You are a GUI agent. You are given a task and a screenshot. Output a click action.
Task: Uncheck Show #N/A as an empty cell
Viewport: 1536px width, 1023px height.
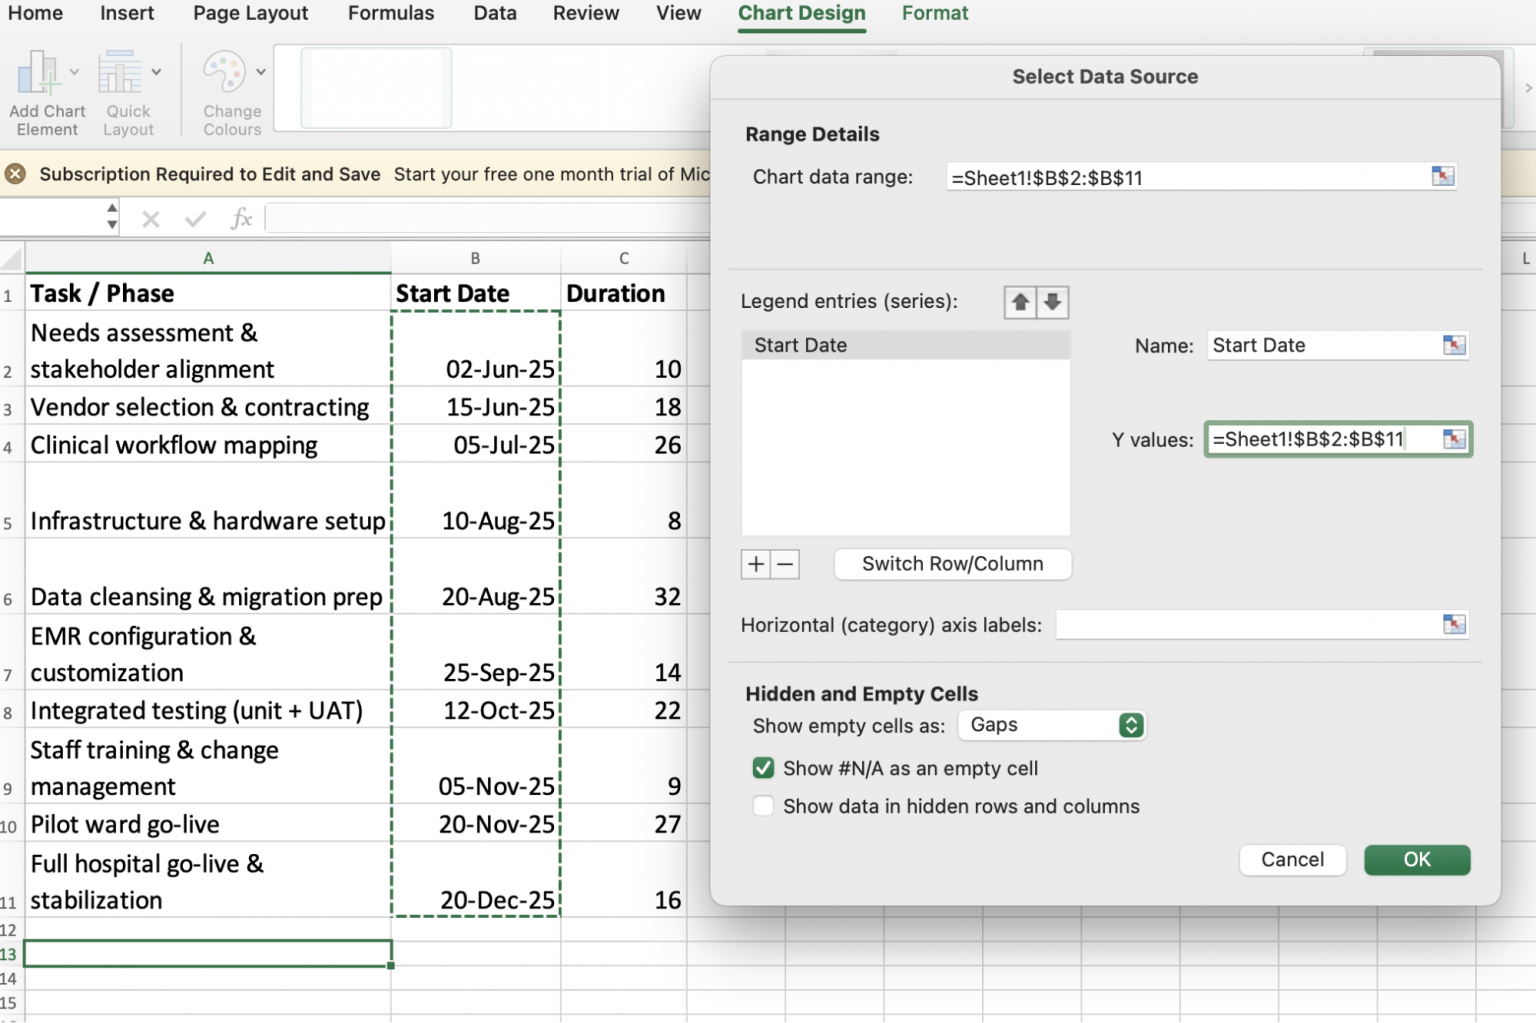click(763, 767)
